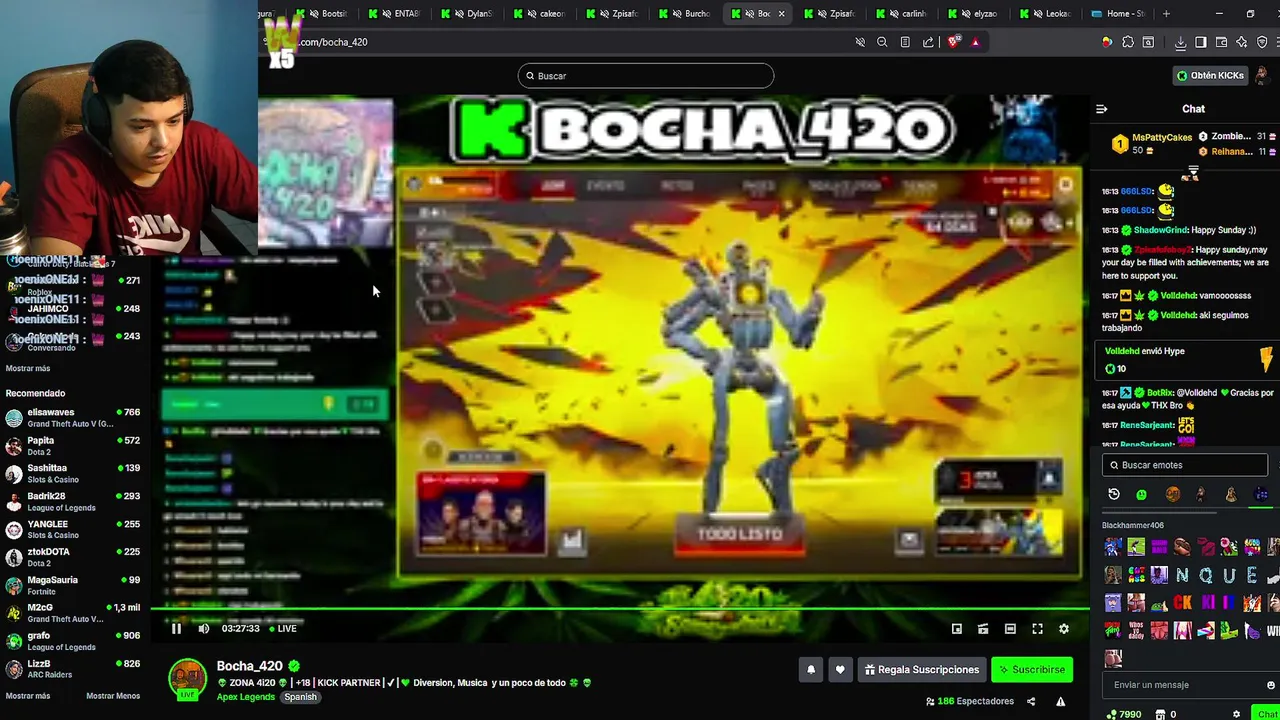Focus the Buscar emotes search box

coord(1185,465)
